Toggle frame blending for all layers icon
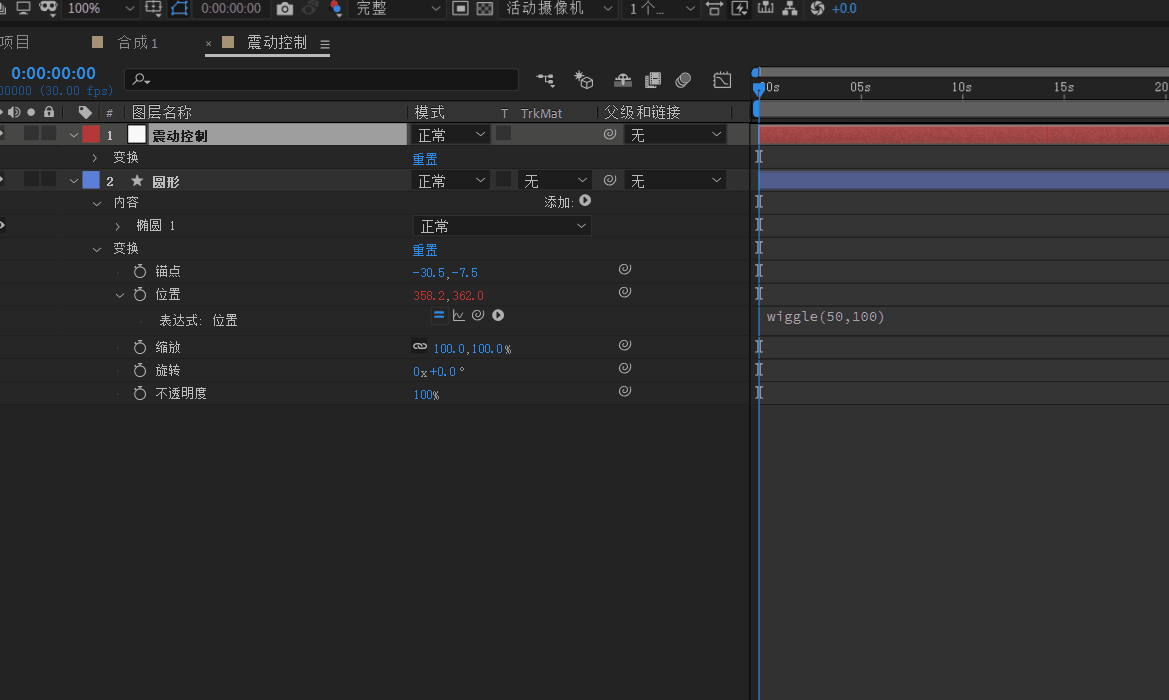Screen dimensions: 1169x700 click(x=653, y=80)
